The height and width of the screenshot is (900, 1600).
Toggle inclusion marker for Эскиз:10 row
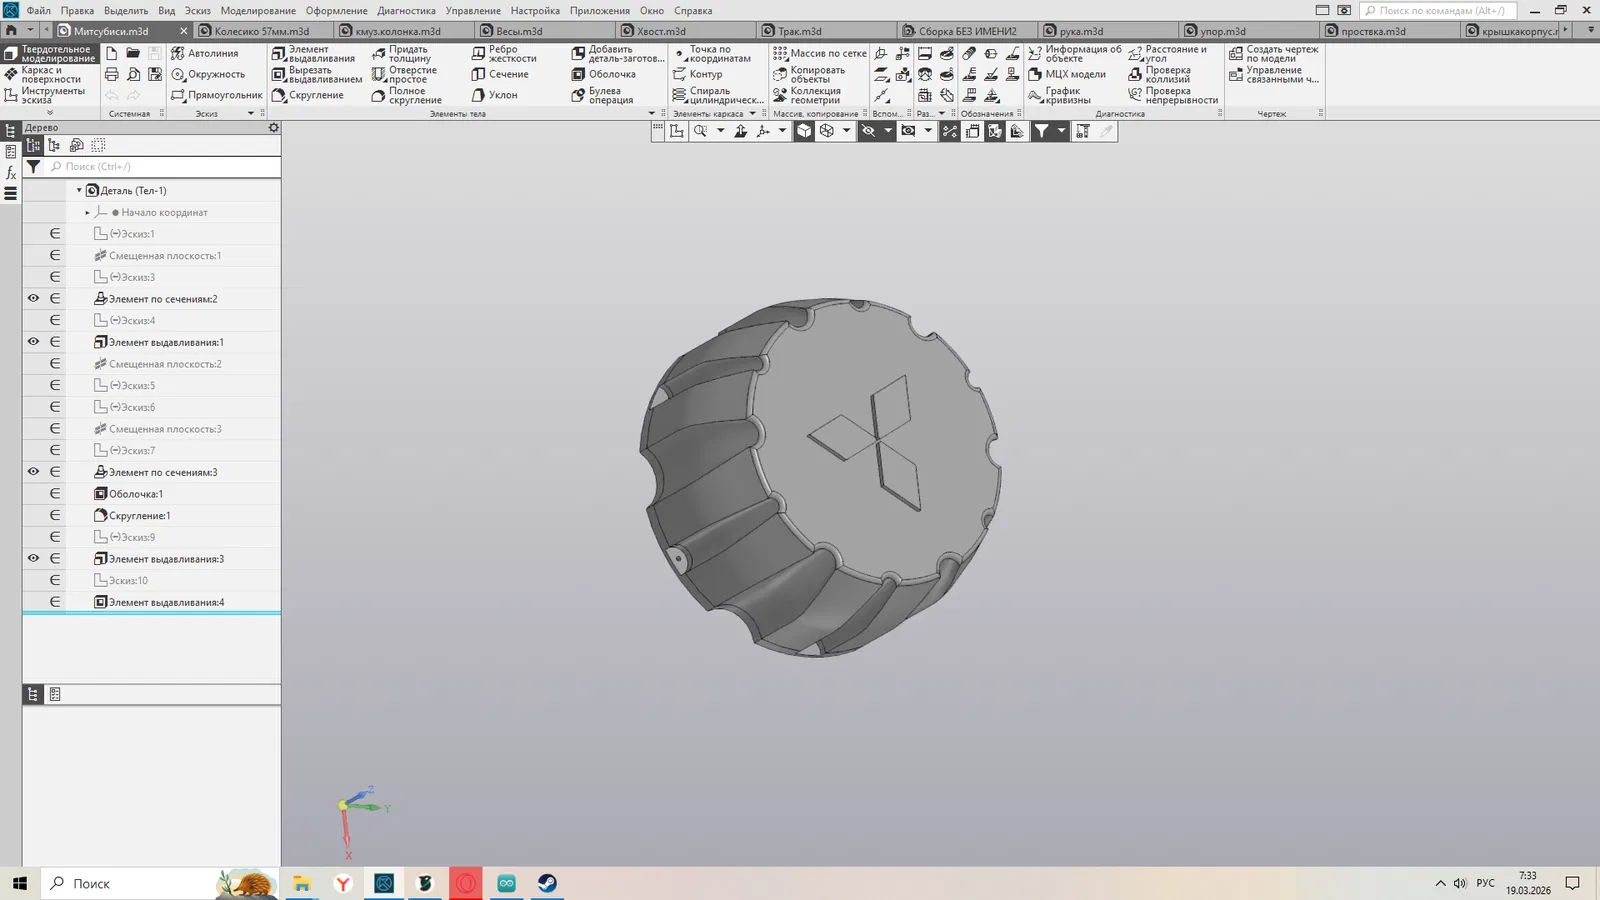pos(55,580)
